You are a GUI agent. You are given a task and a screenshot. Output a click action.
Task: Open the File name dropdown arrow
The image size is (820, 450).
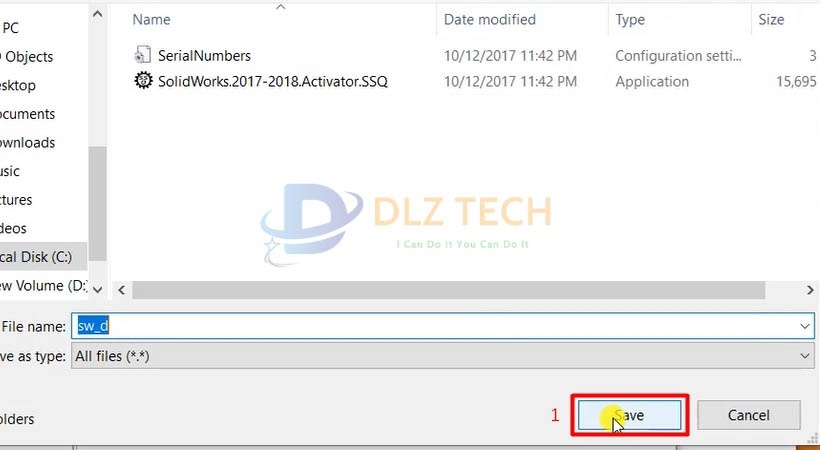(804, 327)
